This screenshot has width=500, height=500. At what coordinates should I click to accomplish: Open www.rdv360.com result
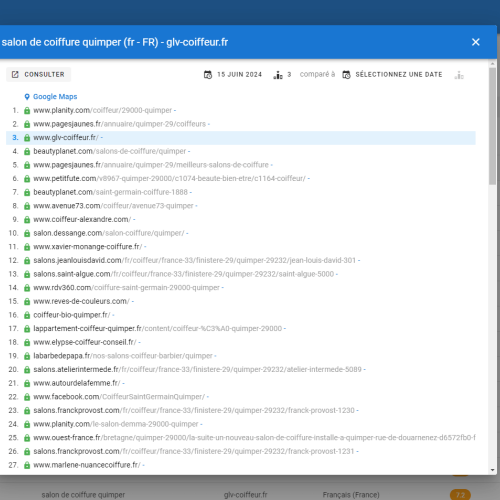pyautogui.click(x=127, y=288)
